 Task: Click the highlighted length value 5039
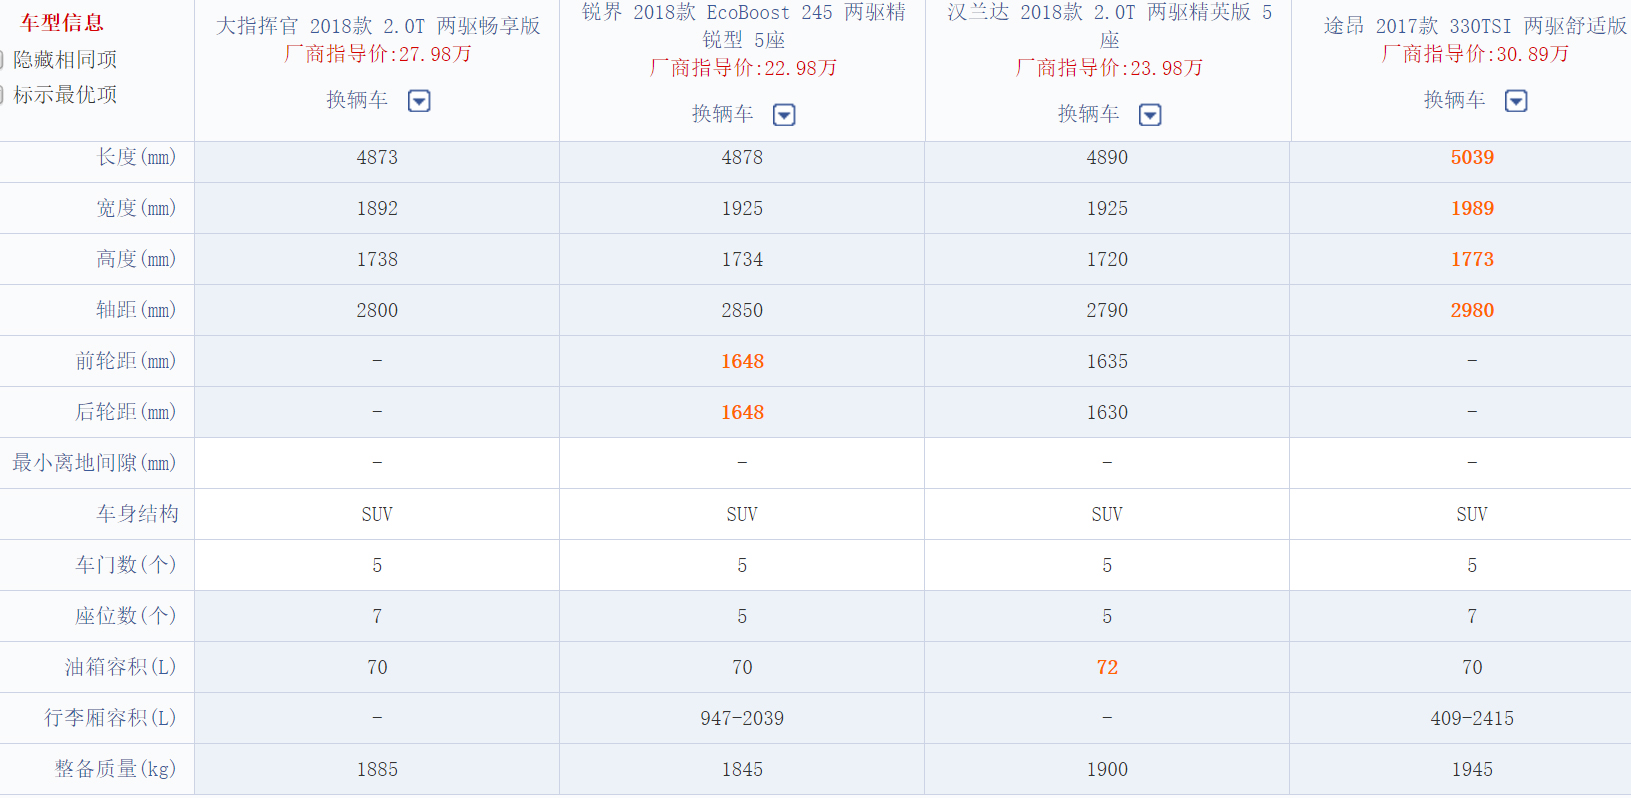(1472, 157)
